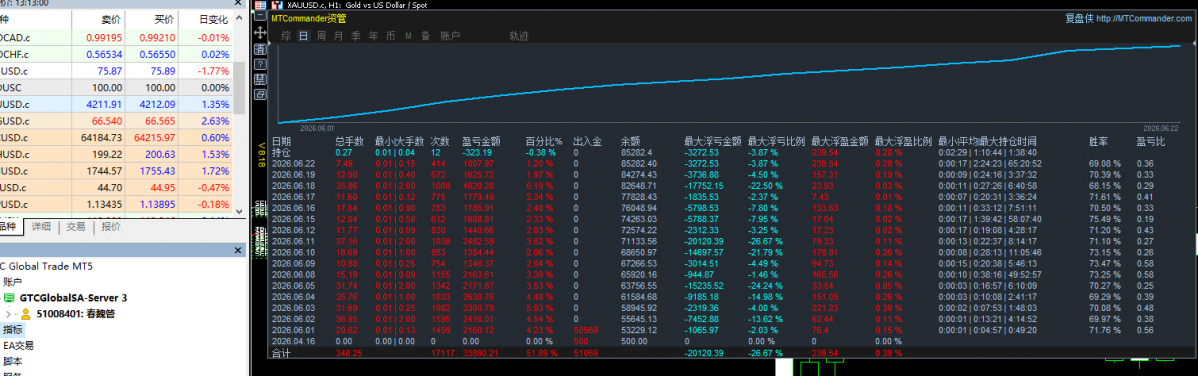Screen dimensions: 1198x376
Task: Click the 最大浮亏金额 column header
Action: 713,141
